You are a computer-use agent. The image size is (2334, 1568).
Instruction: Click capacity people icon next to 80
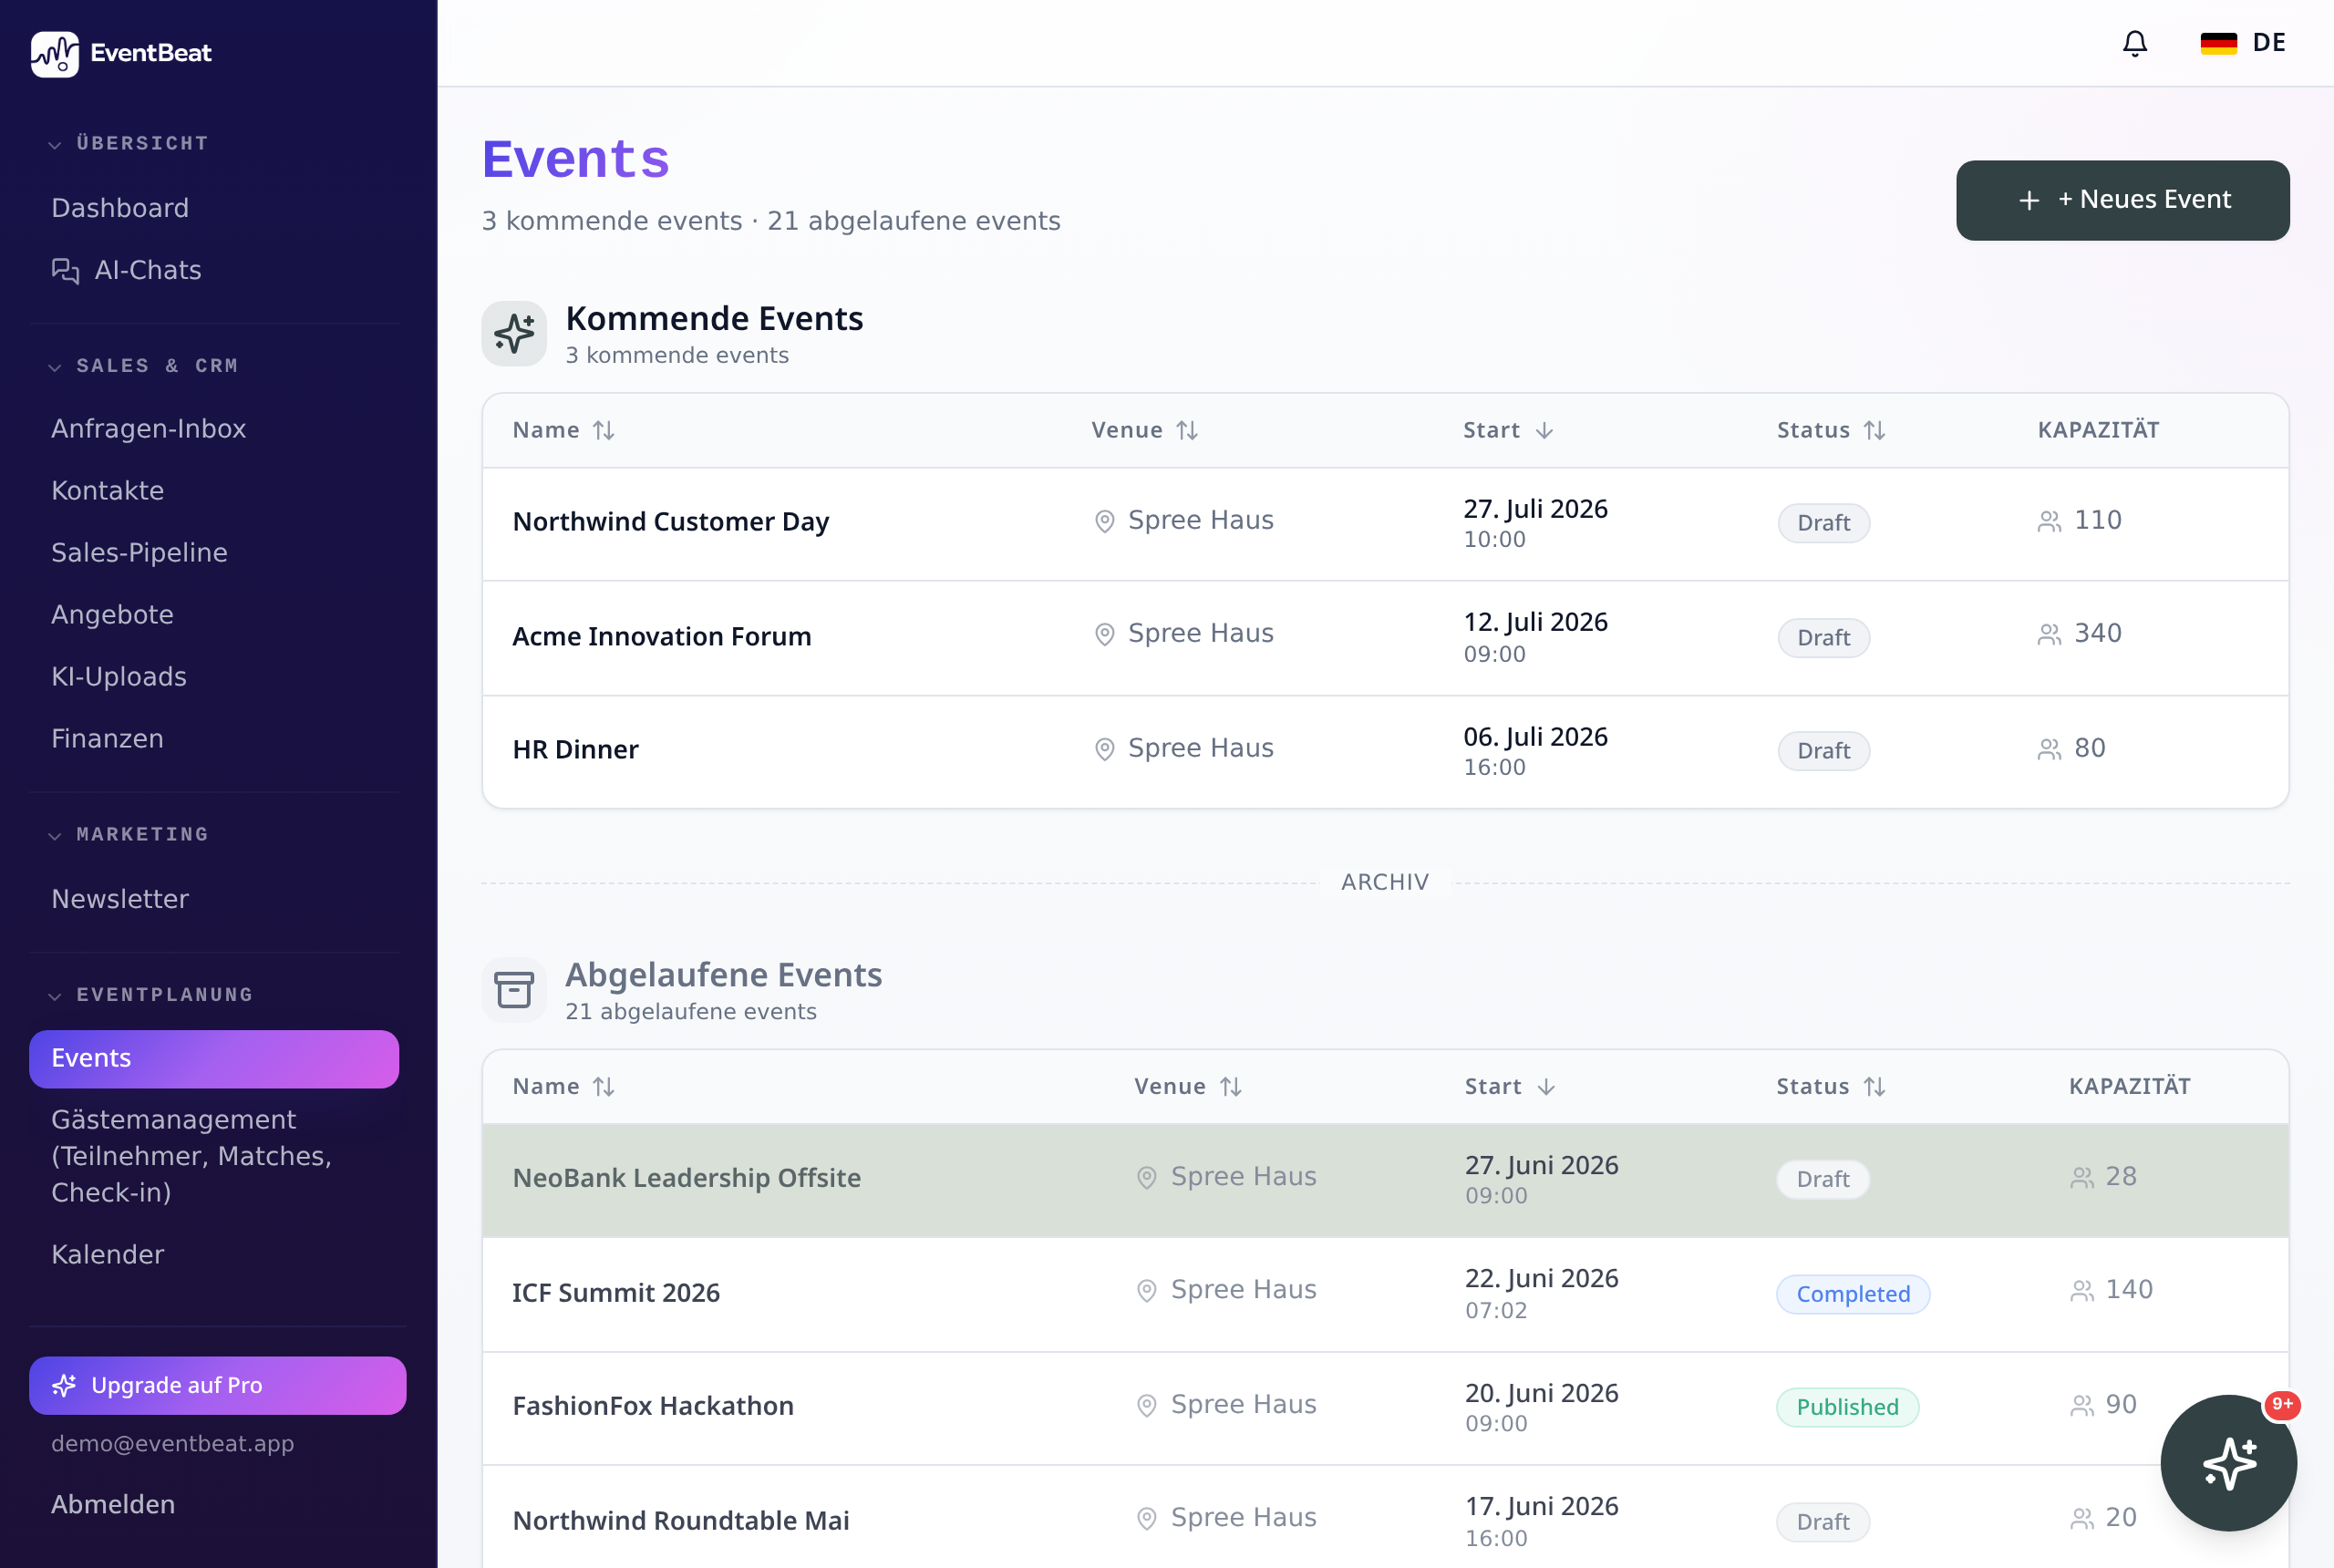2049,749
